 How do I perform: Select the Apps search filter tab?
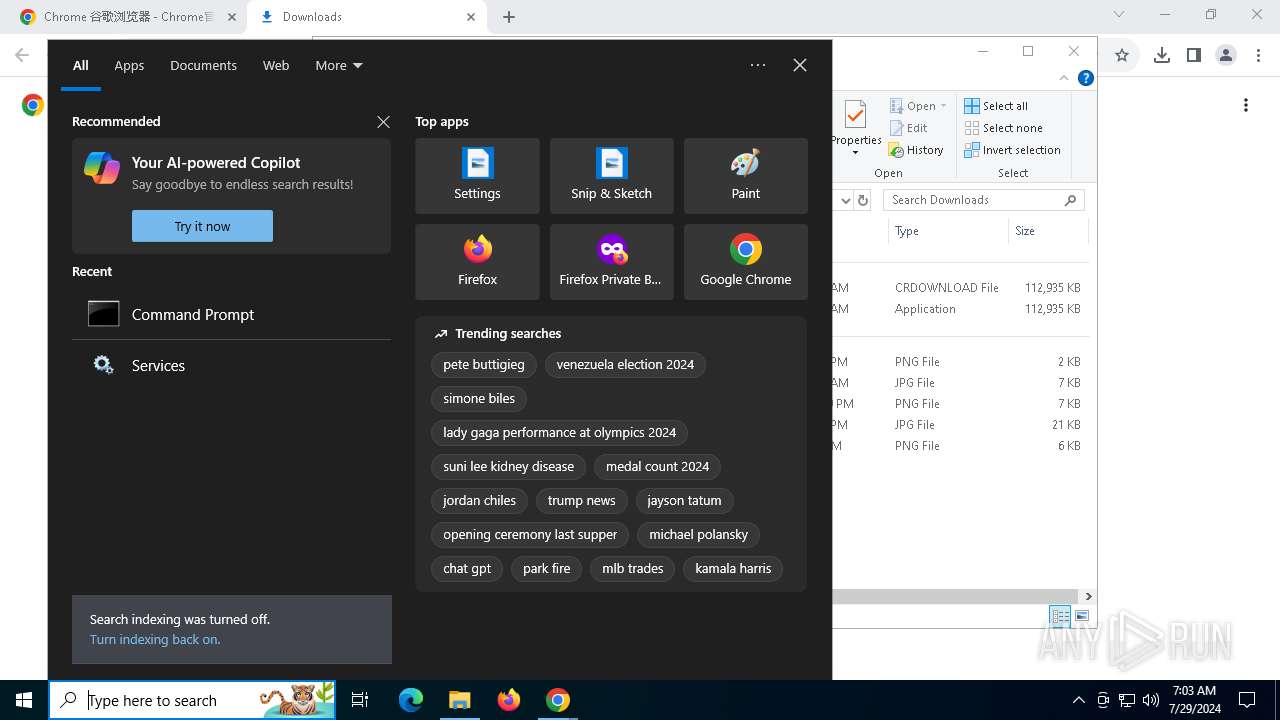pyautogui.click(x=129, y=65)
